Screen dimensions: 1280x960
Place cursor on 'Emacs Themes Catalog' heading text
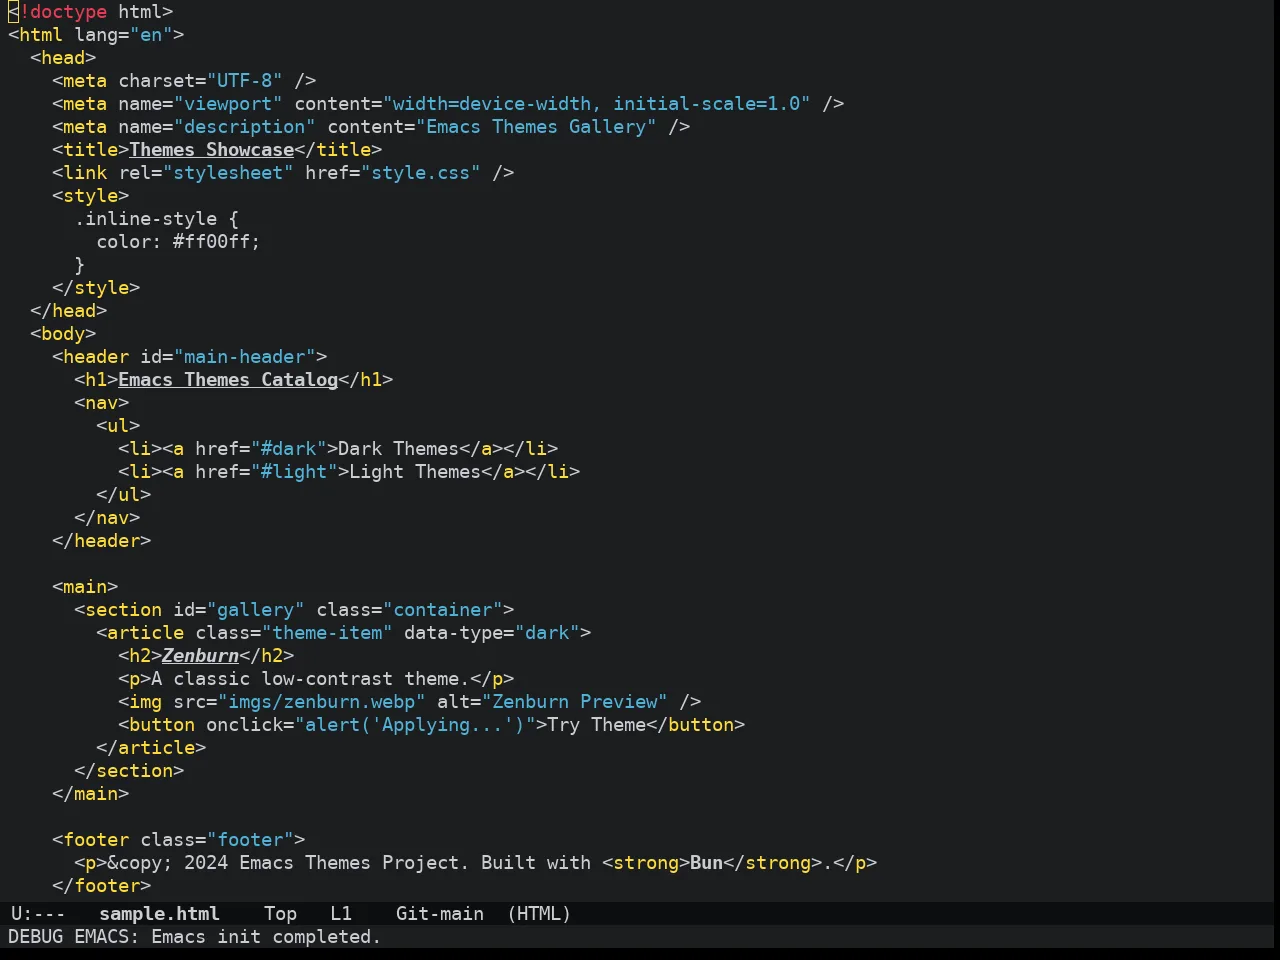[228, 380]
